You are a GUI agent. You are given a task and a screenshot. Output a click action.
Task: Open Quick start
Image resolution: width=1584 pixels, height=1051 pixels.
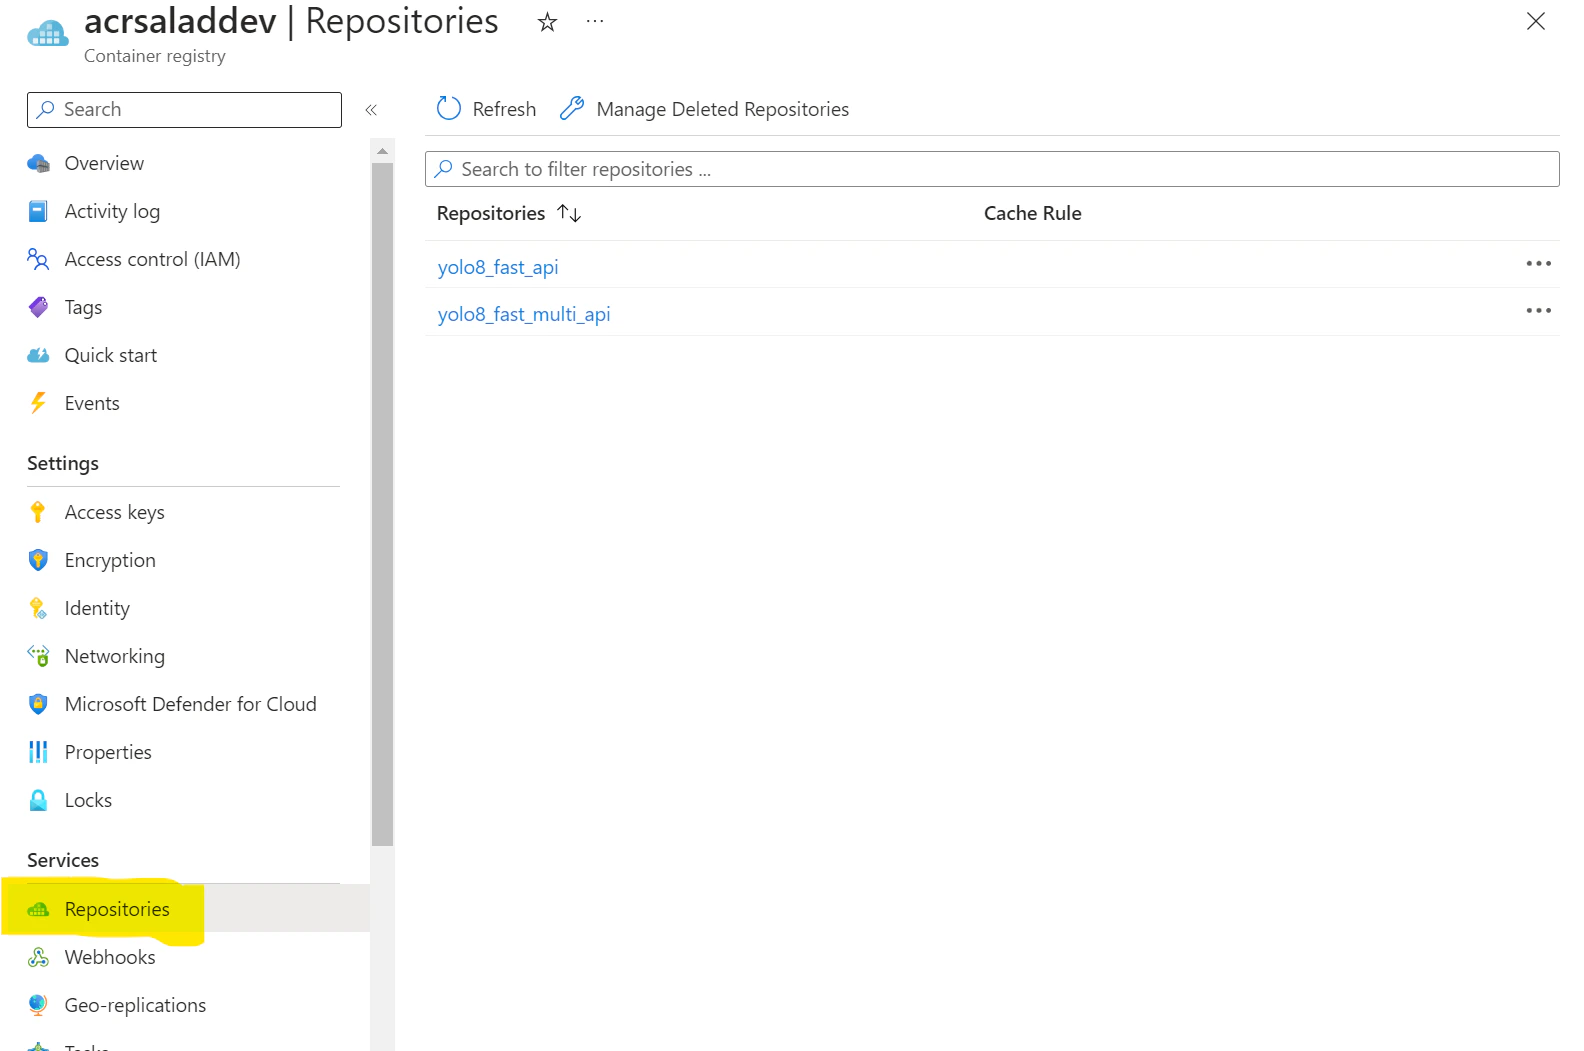click(111, 355)
